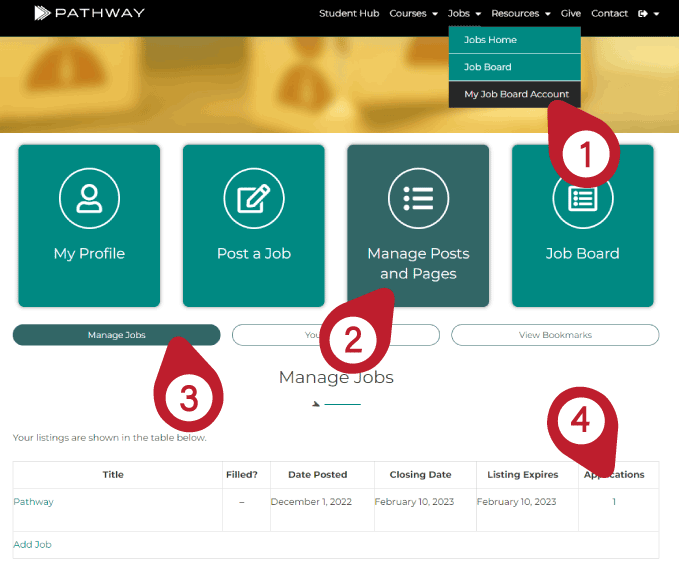
Task: Select Job Board in the Jobs dropdown
Action: coord(488,67)
